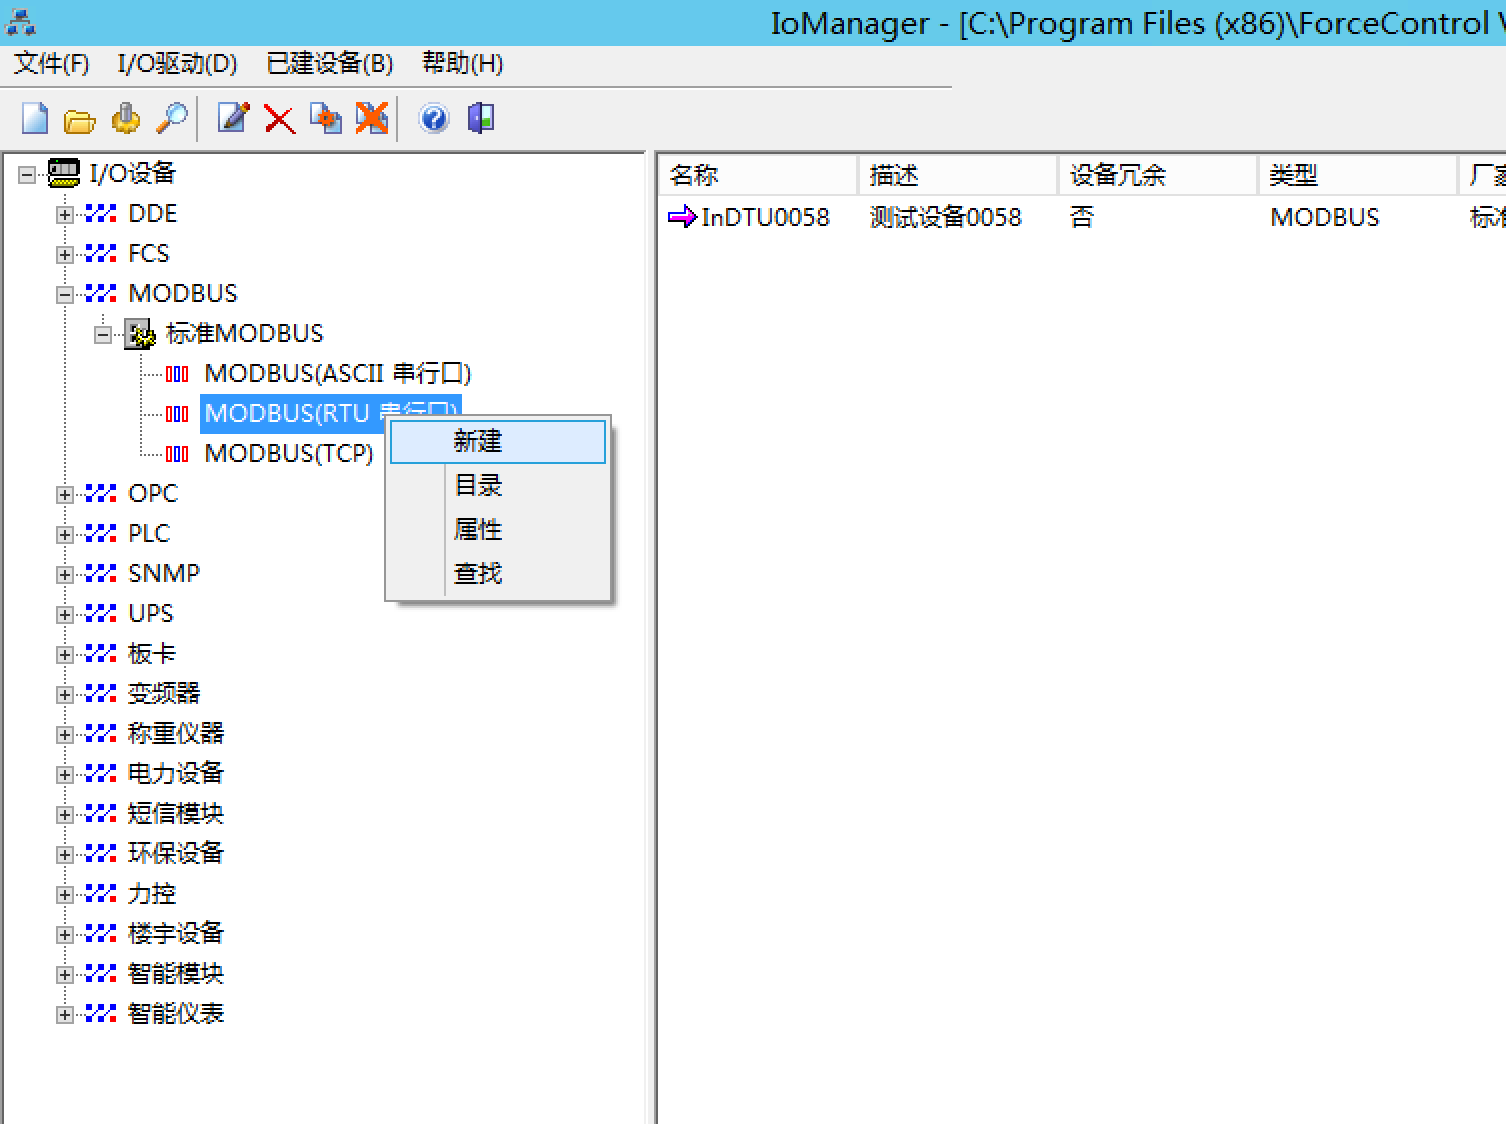This screenshot has height=1124, width=1506.
Task: Click the exit door toolbar icon
Action: [481, 119]
